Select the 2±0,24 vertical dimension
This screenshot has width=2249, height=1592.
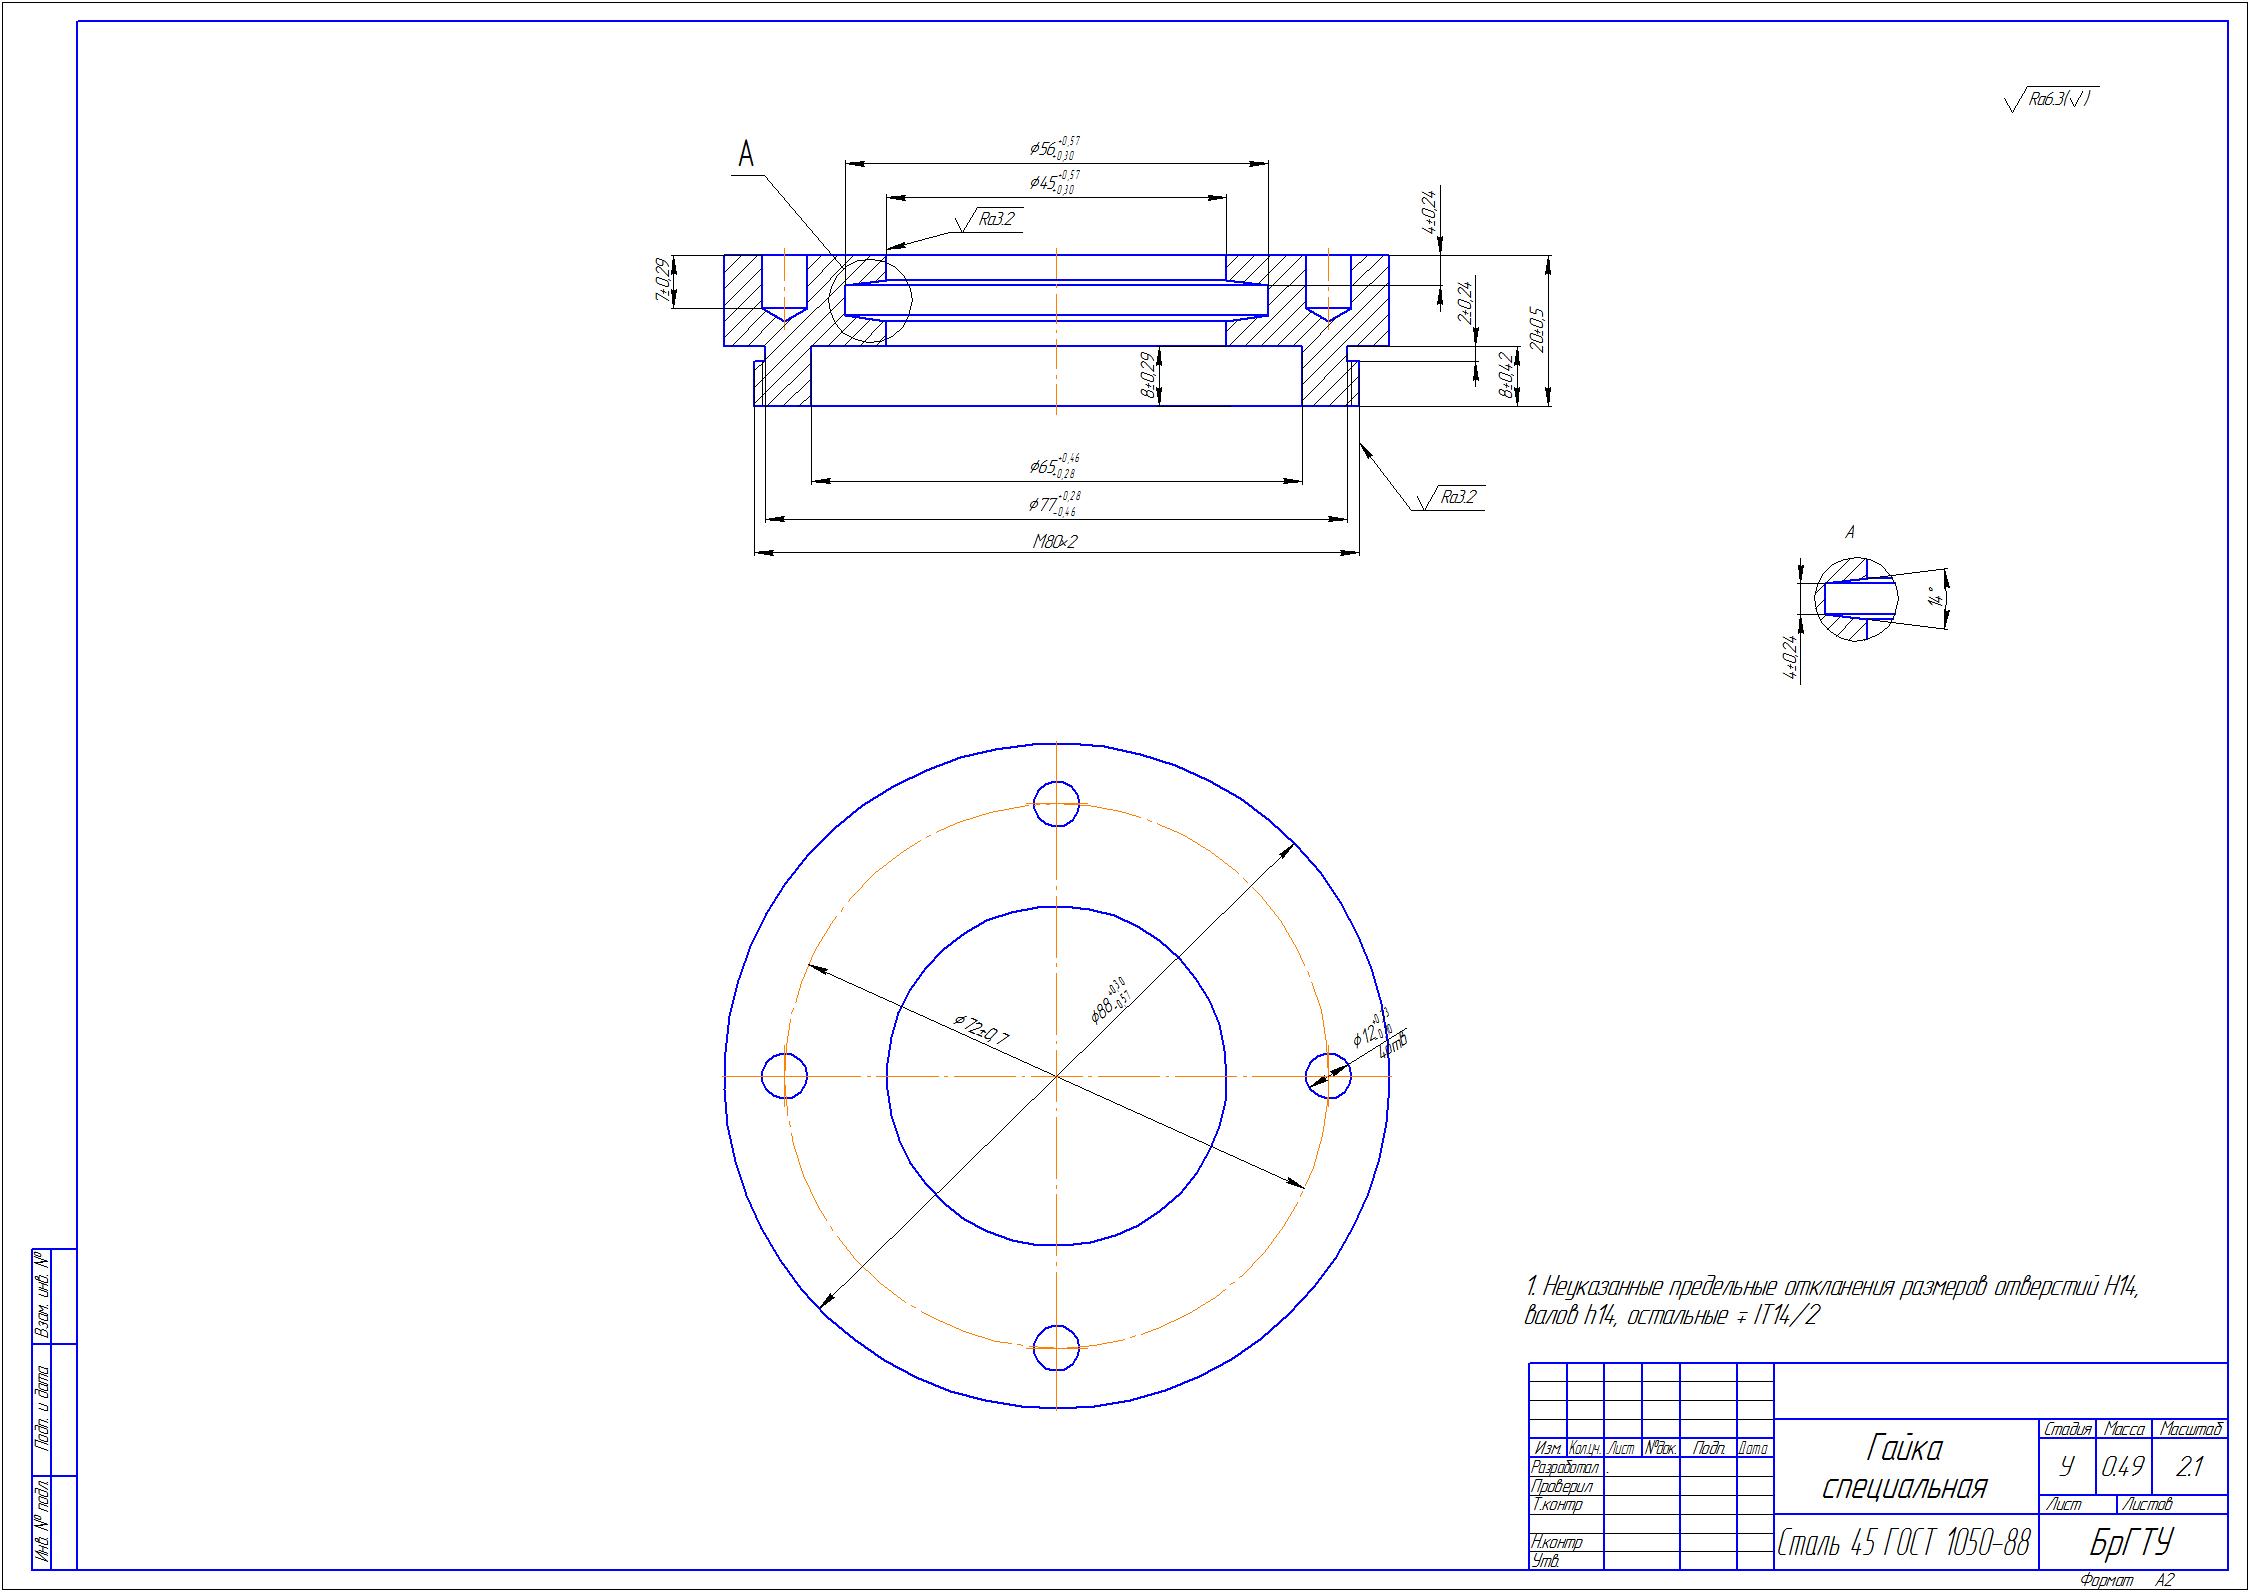coord(1464,301)
